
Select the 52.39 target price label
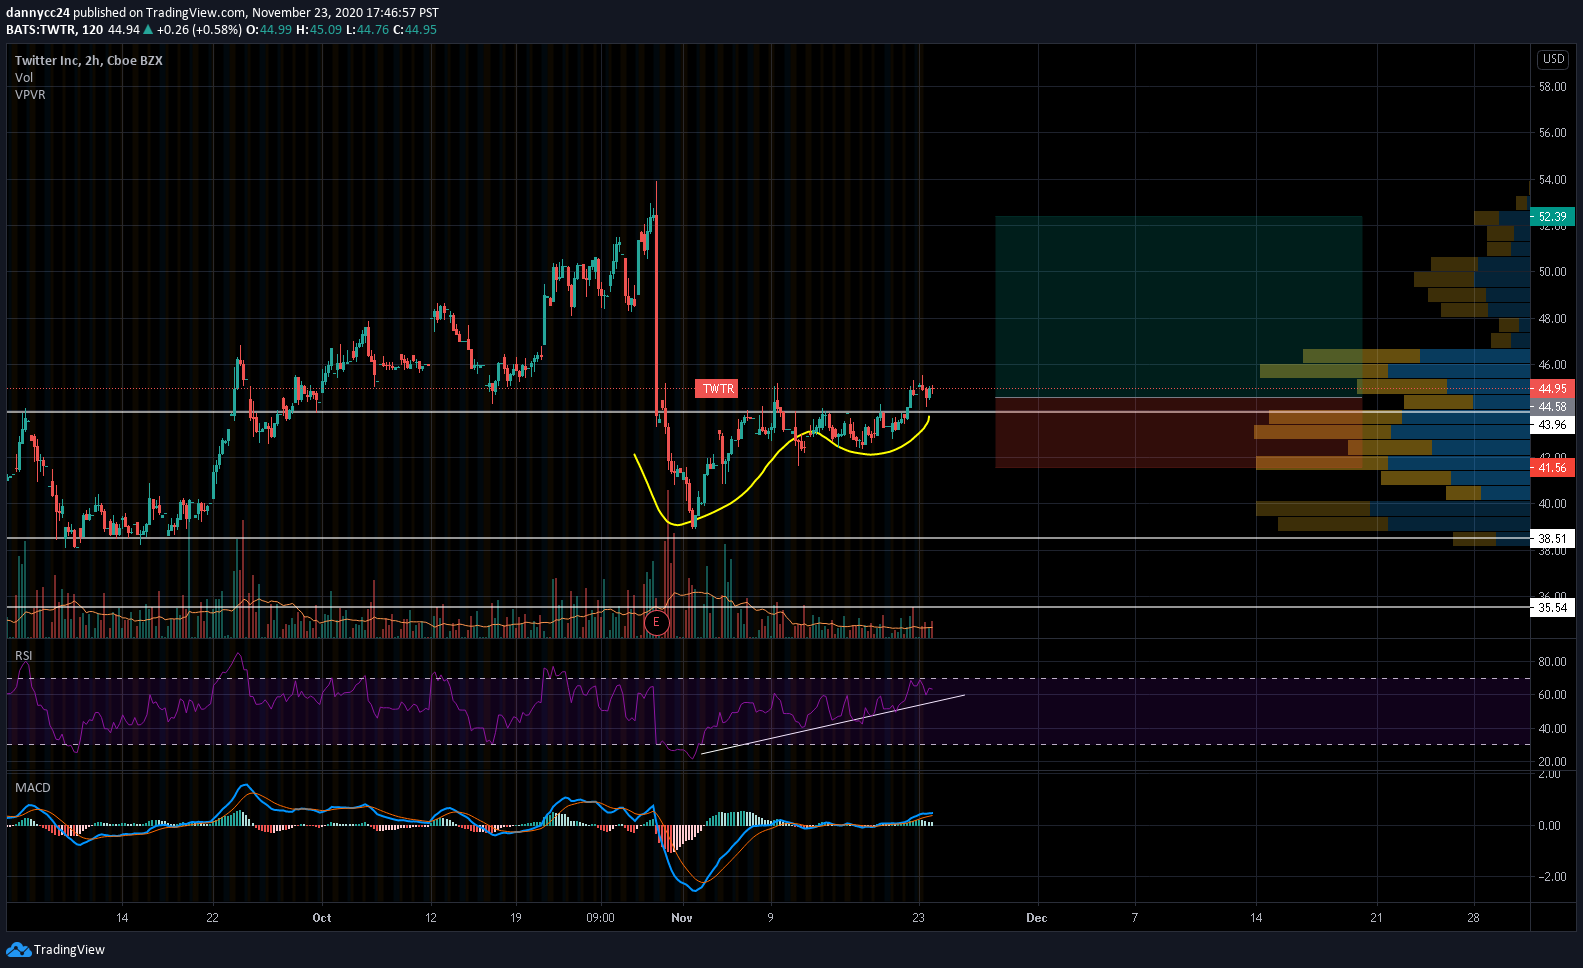pyautogui.click(x=1552, y=216)
